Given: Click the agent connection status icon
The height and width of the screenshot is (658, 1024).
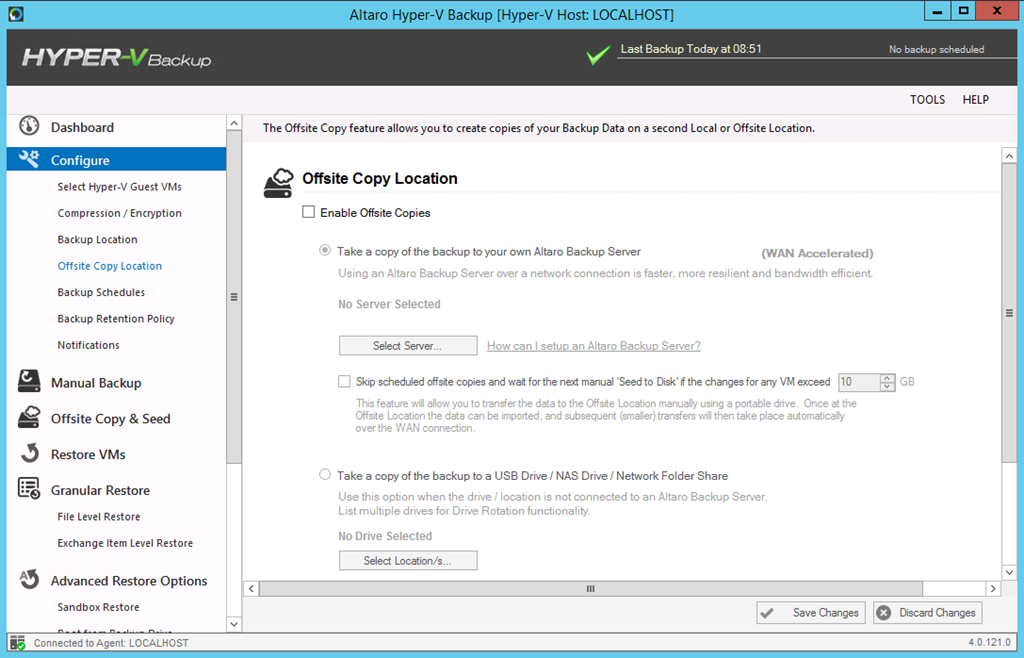Looking at the screenshot, I should coord(18,643).
